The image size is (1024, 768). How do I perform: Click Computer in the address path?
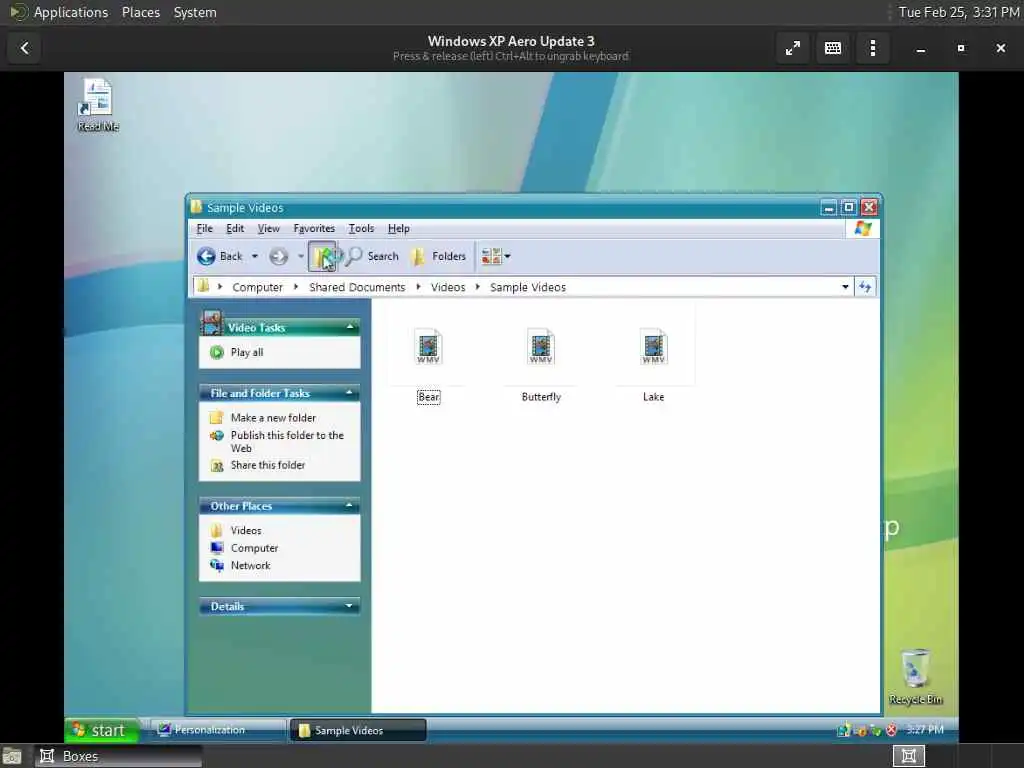(257, 287)
